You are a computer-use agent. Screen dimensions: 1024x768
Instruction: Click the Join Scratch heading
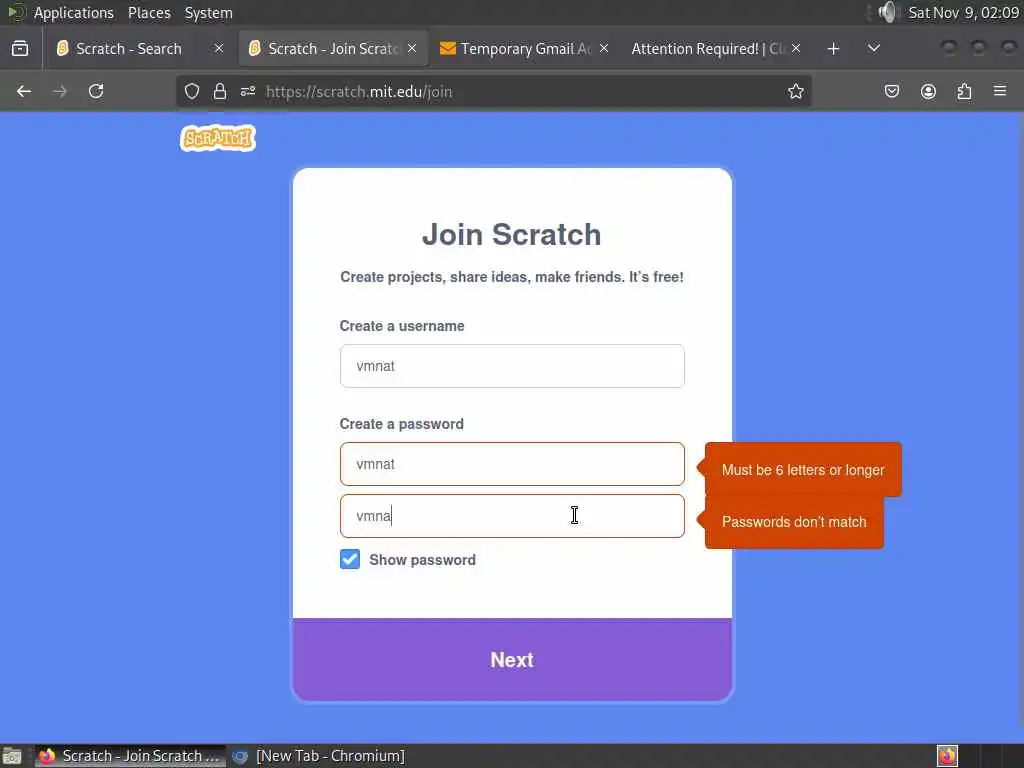tap(511, 234)
